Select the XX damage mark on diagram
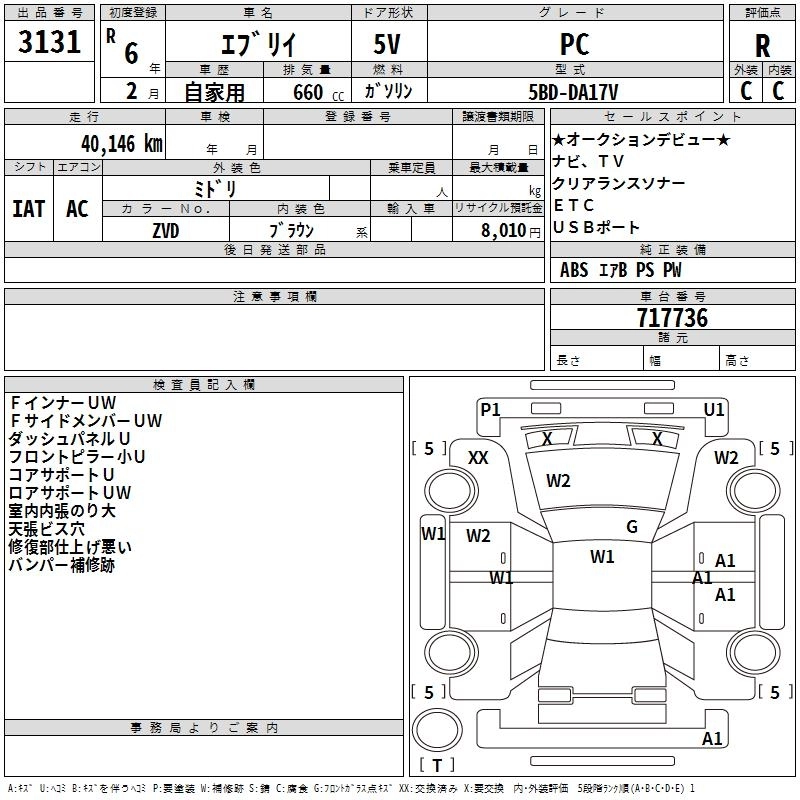 479,457
